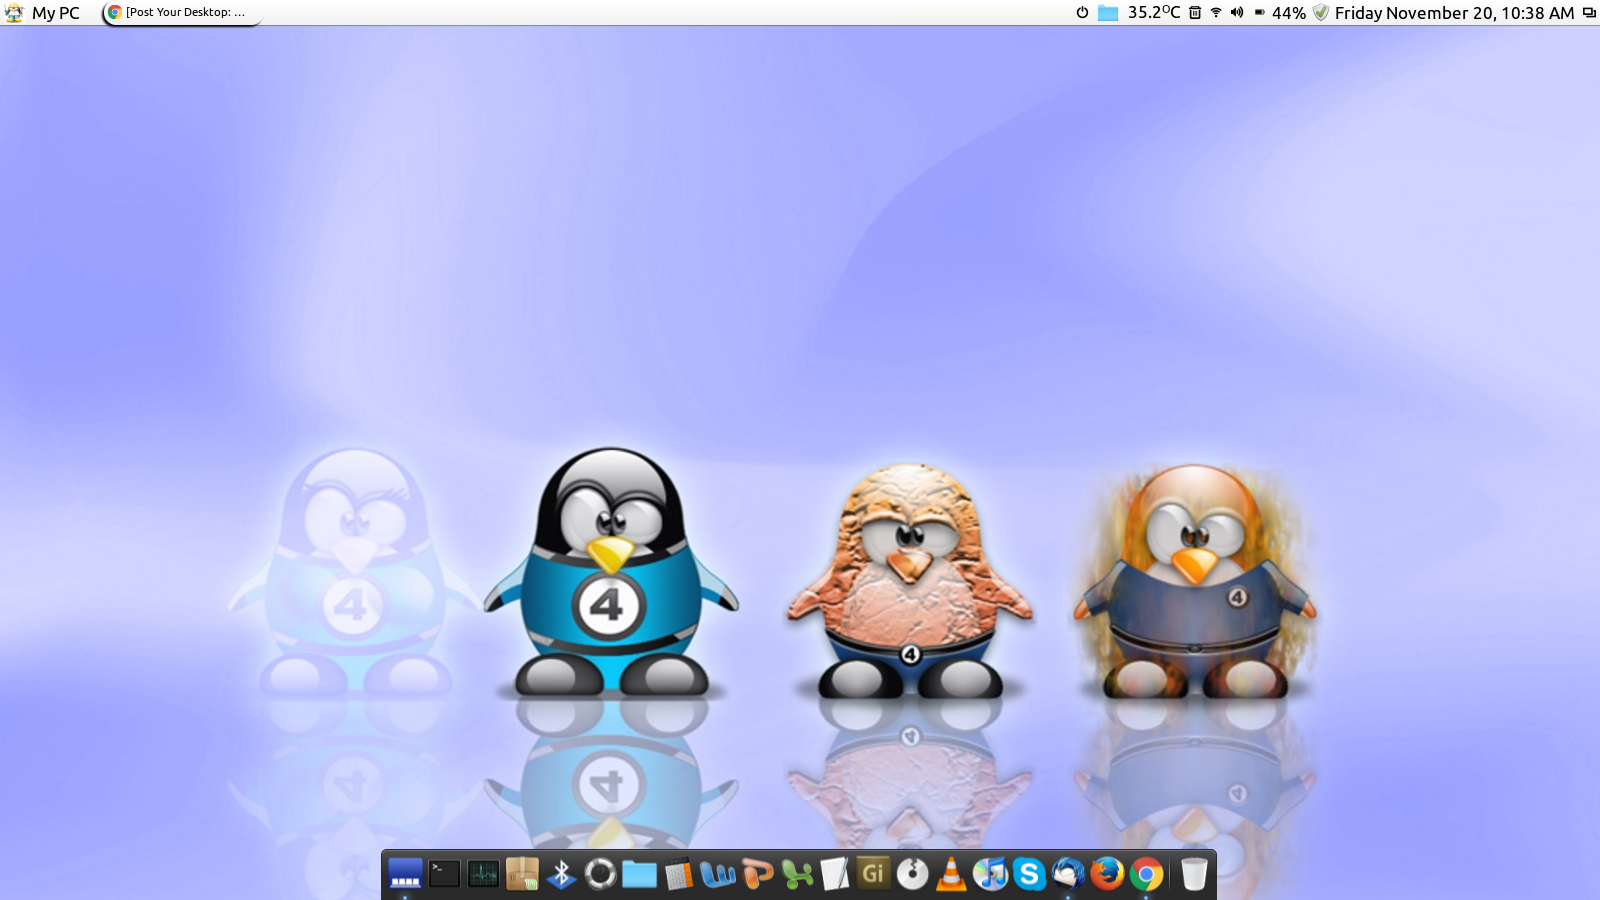
Task: Open the Wi-Fi network menu
Action: [1216, 13]
